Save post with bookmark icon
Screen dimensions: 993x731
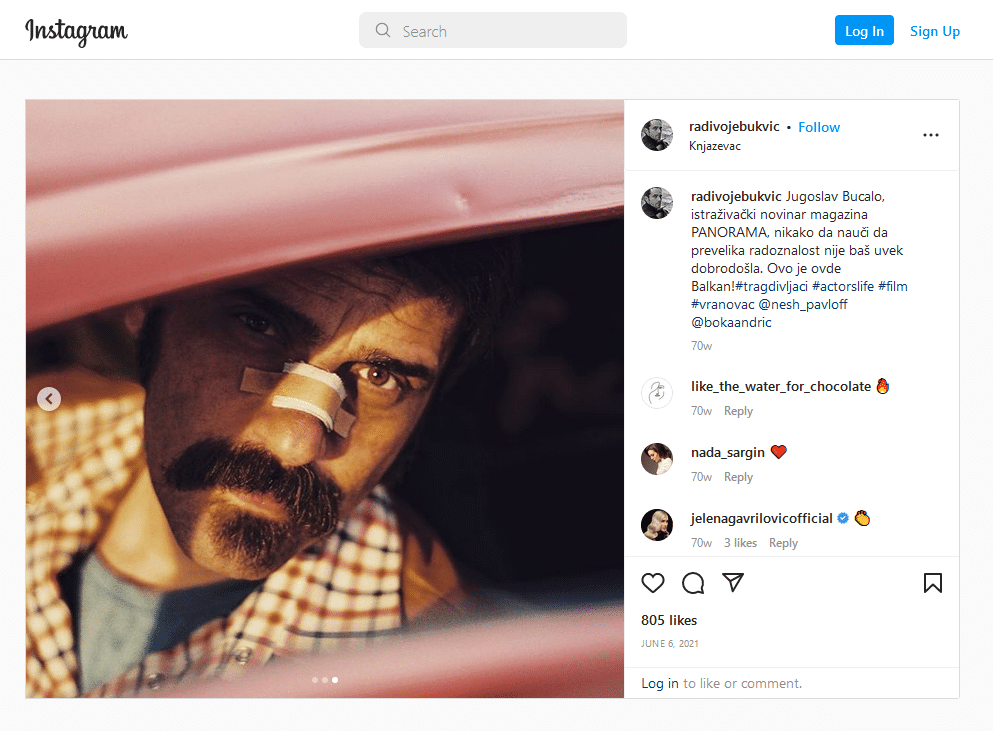(x=932, y=583)
